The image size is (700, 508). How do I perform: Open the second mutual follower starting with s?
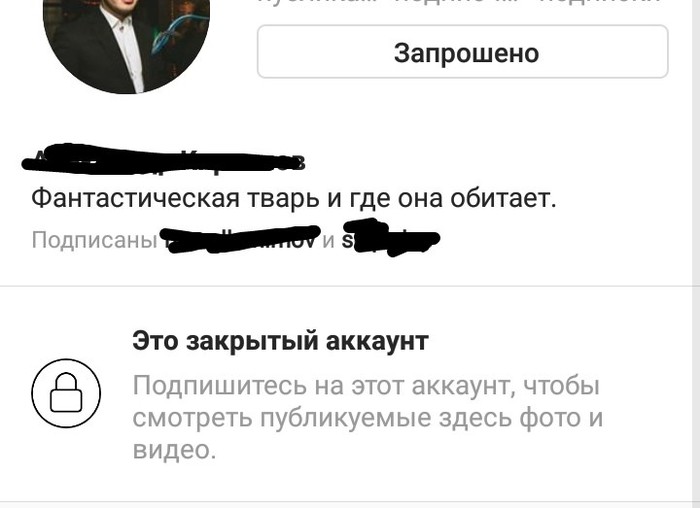coord(391,239)
